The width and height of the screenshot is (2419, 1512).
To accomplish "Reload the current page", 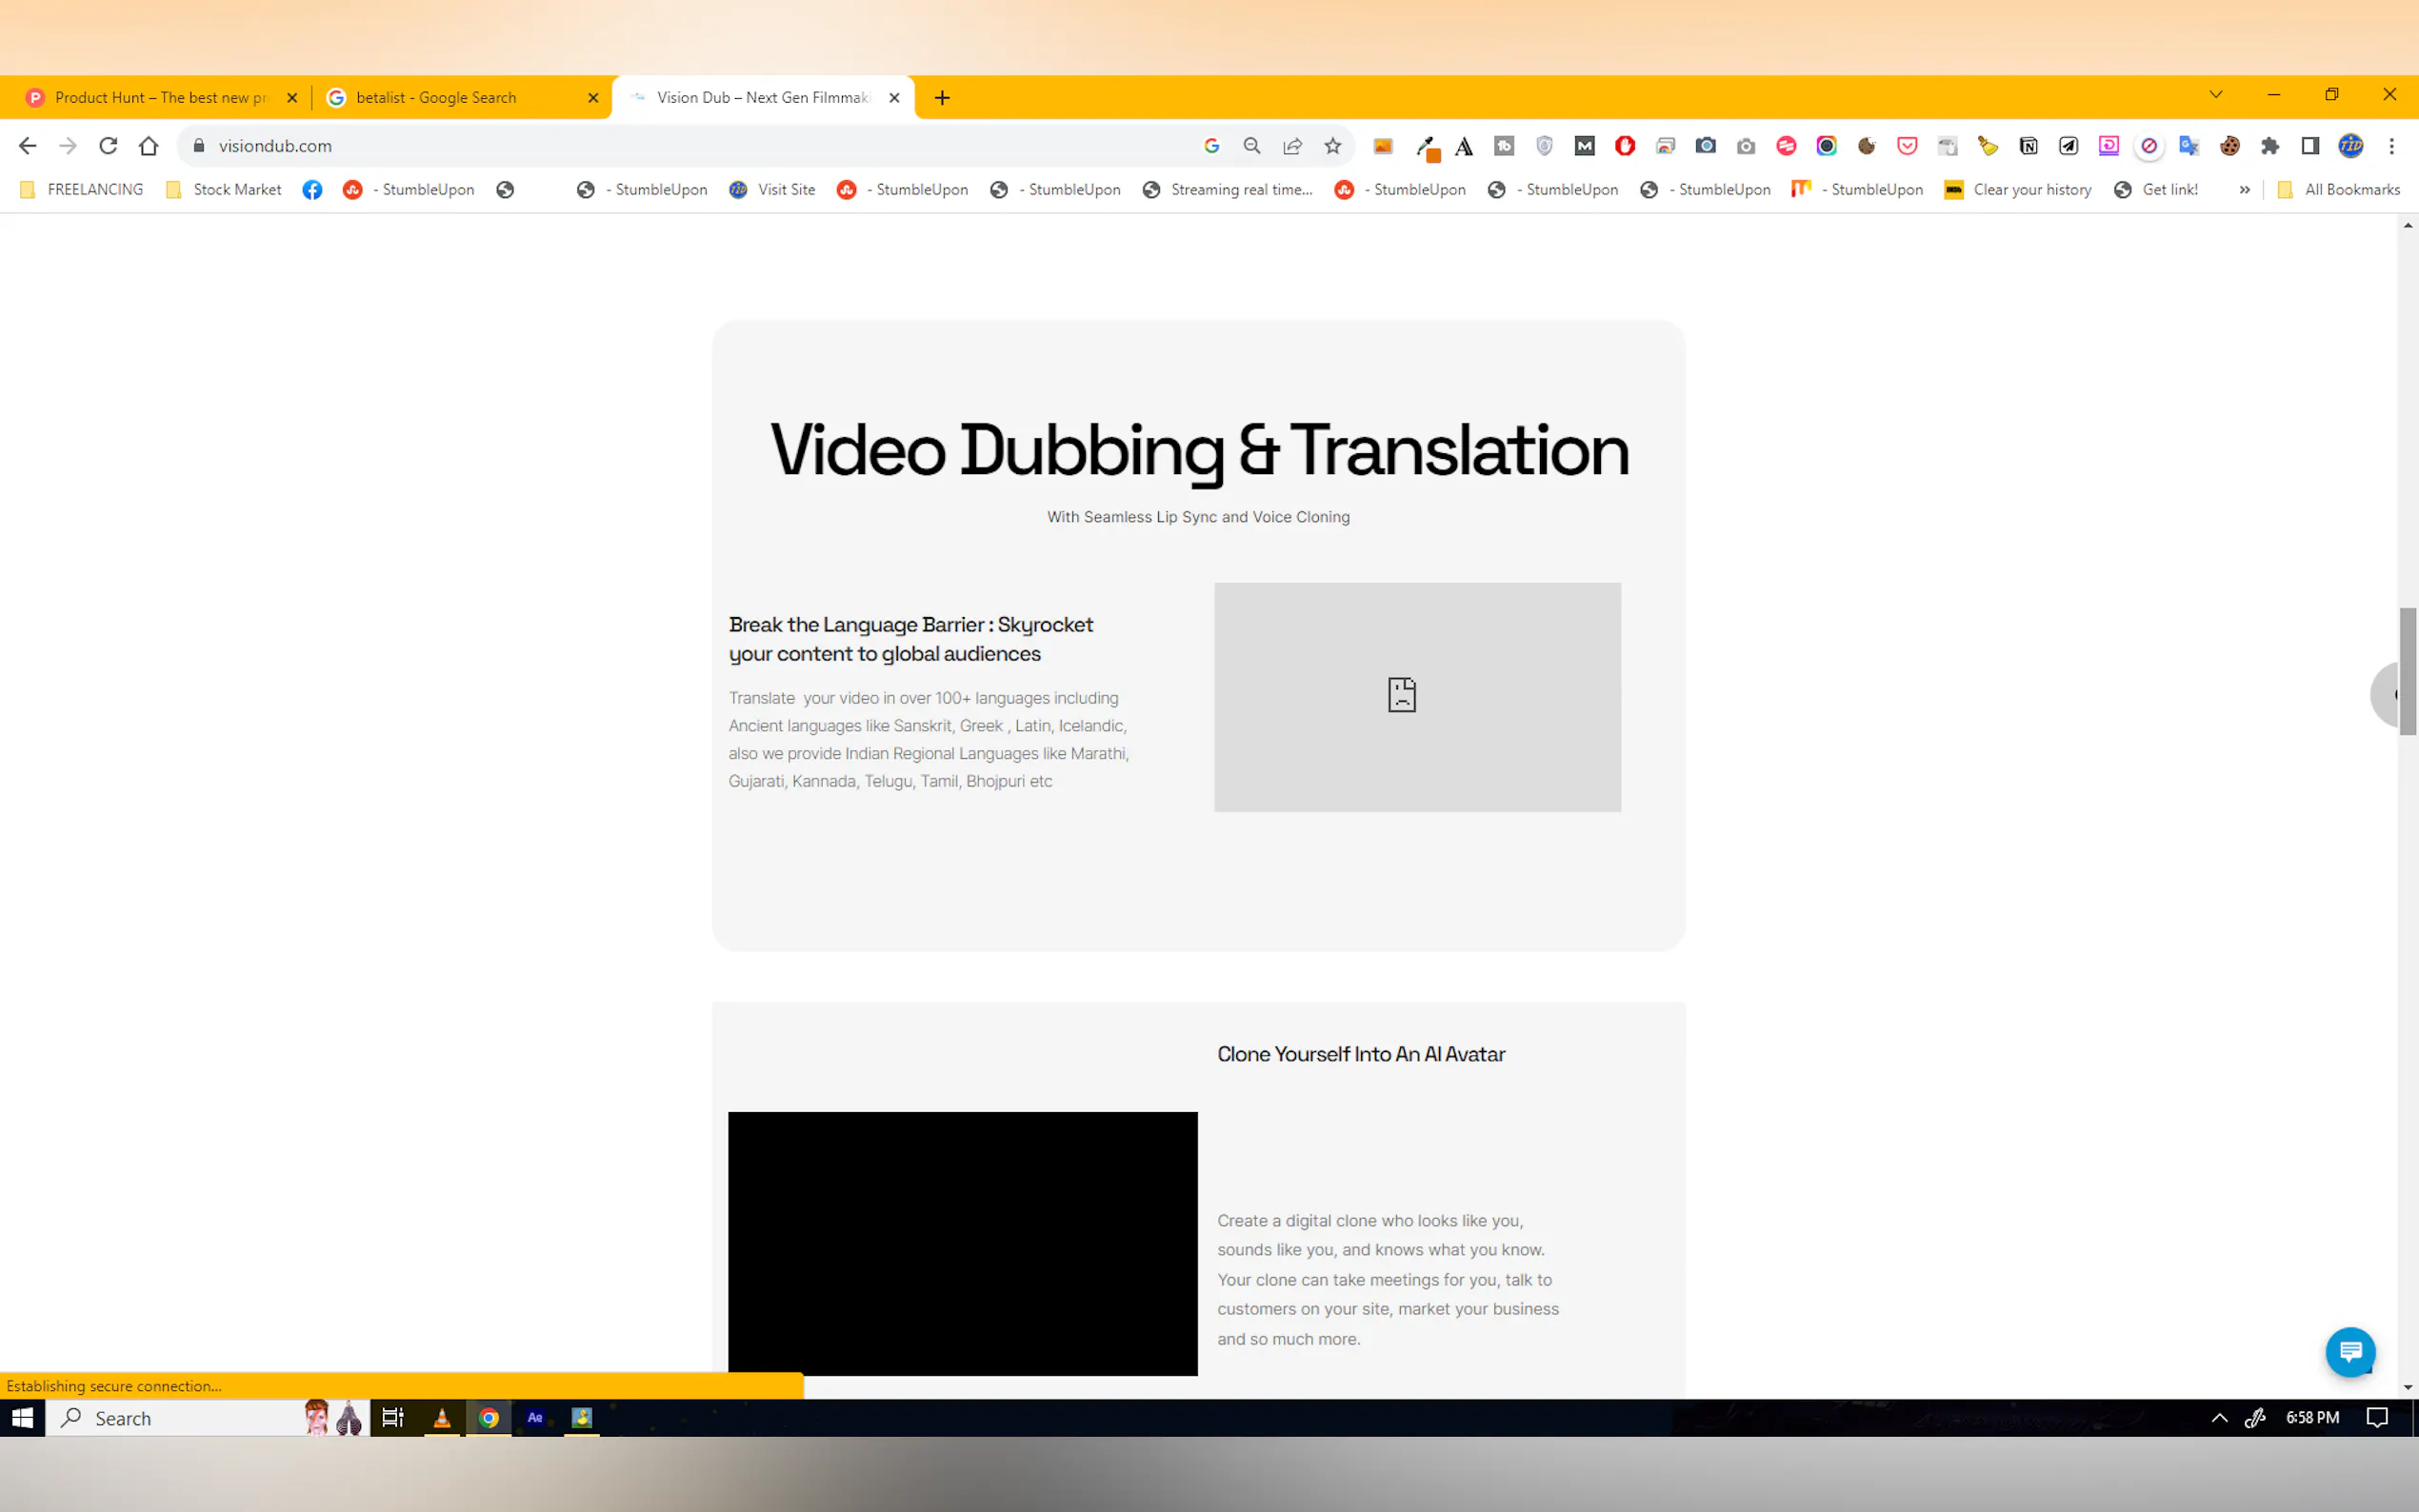I will point(108,146).
